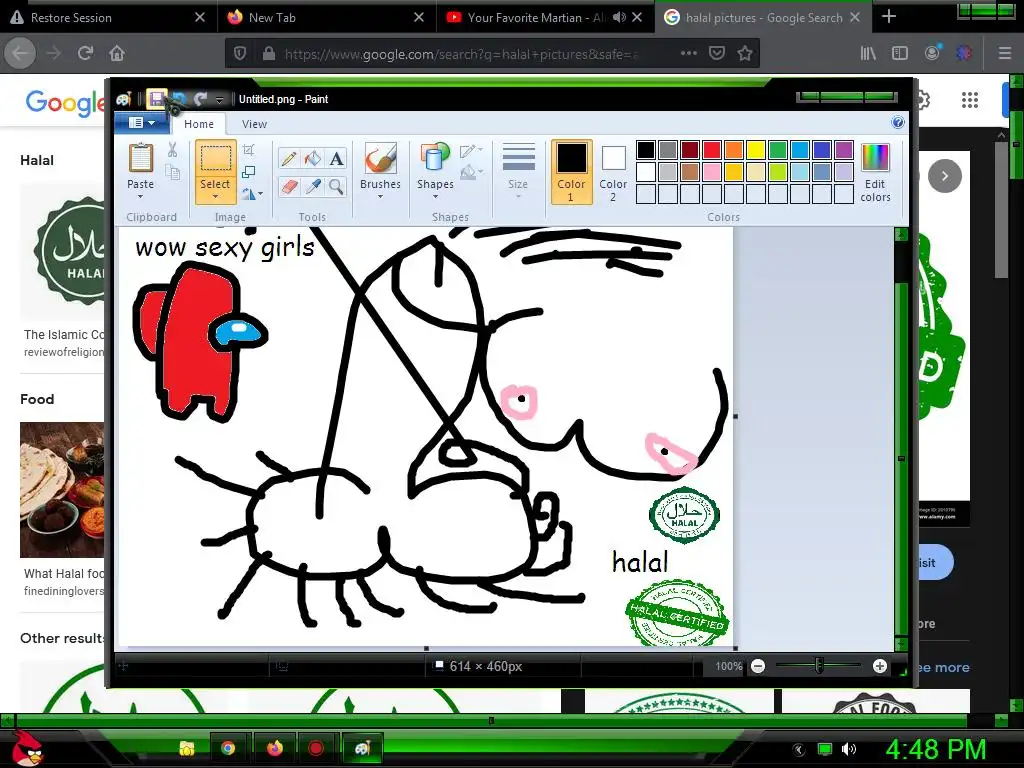This screenshot has width=1024, height=768.
Task: Bookmark this page with the star
Action: [745, 54]
